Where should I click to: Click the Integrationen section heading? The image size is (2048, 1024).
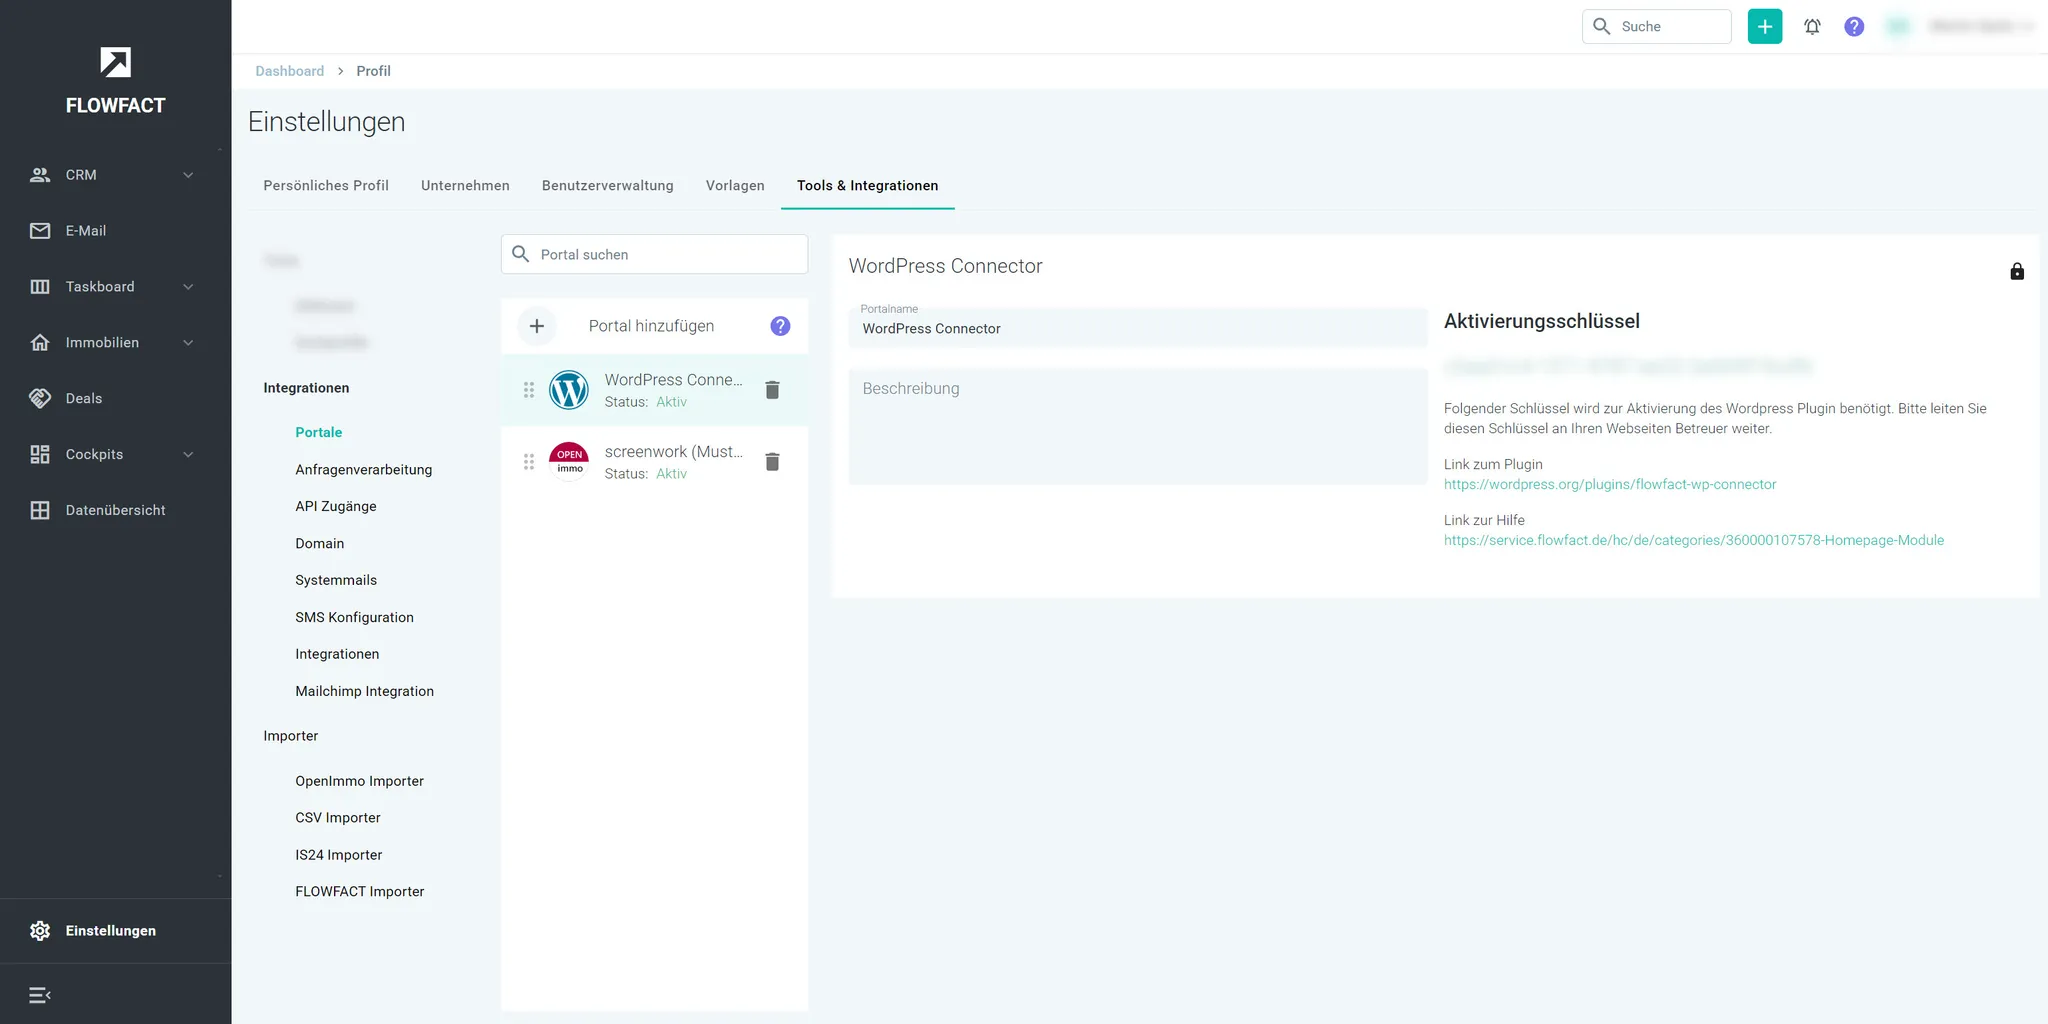point(307,388)
